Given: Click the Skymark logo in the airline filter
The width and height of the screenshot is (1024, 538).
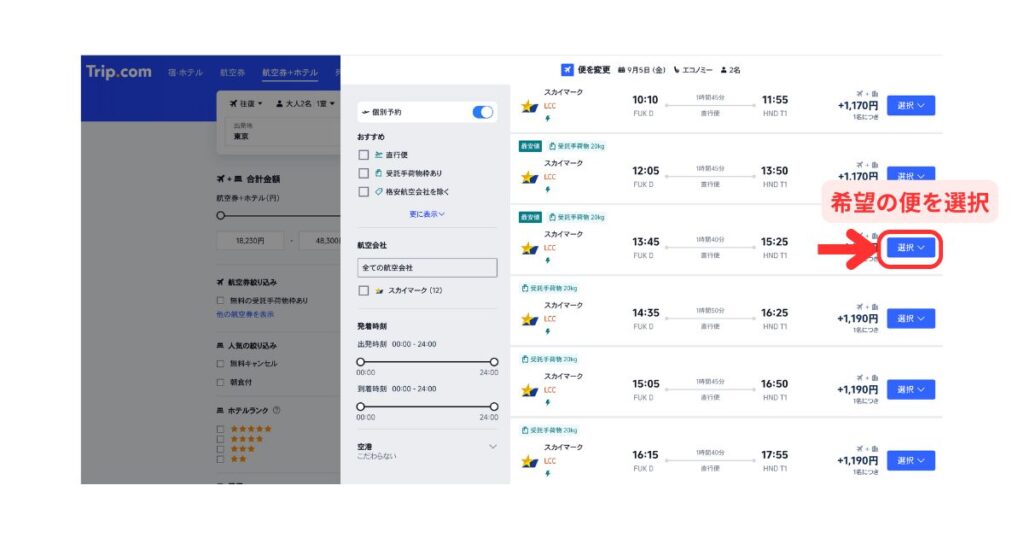Looking at the screenshot, I should coord(379,291).
